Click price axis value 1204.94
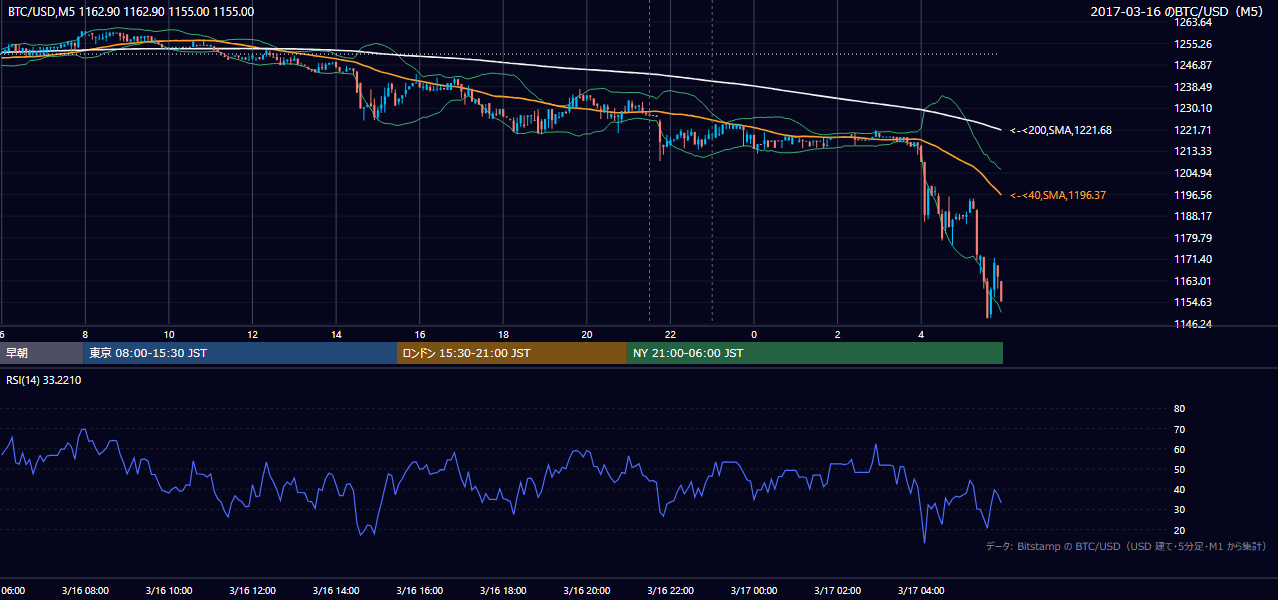The image size is (1278, 600). [x=1193, y=173]
